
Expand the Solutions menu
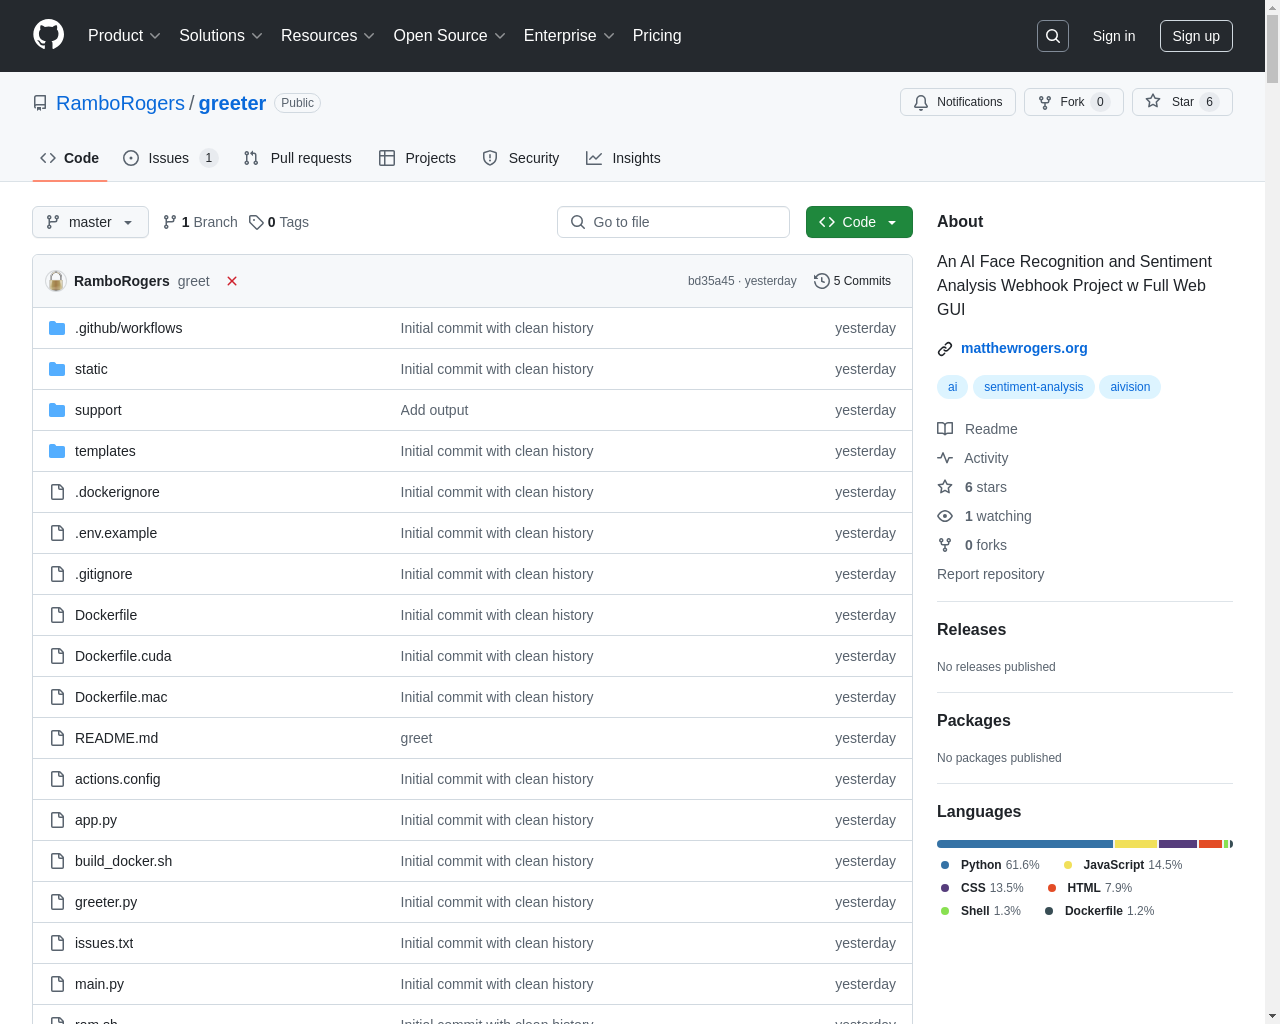pos(221,36)
